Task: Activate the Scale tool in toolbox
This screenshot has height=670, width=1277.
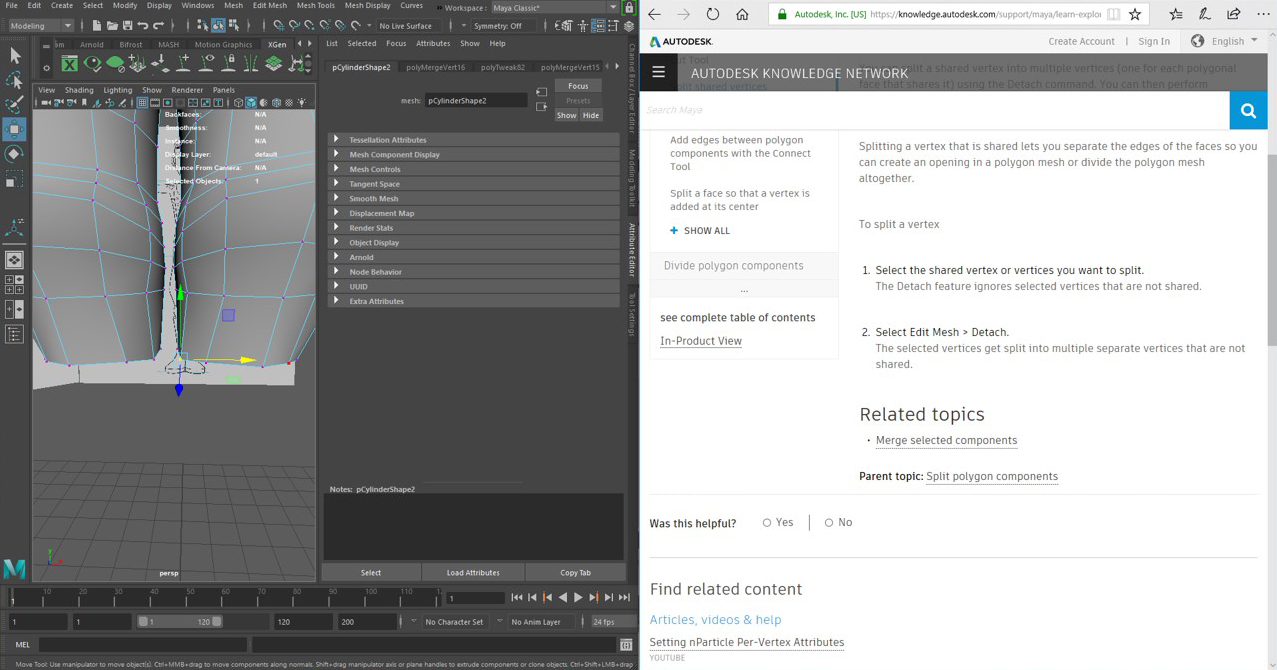Action: pos(15,179)
